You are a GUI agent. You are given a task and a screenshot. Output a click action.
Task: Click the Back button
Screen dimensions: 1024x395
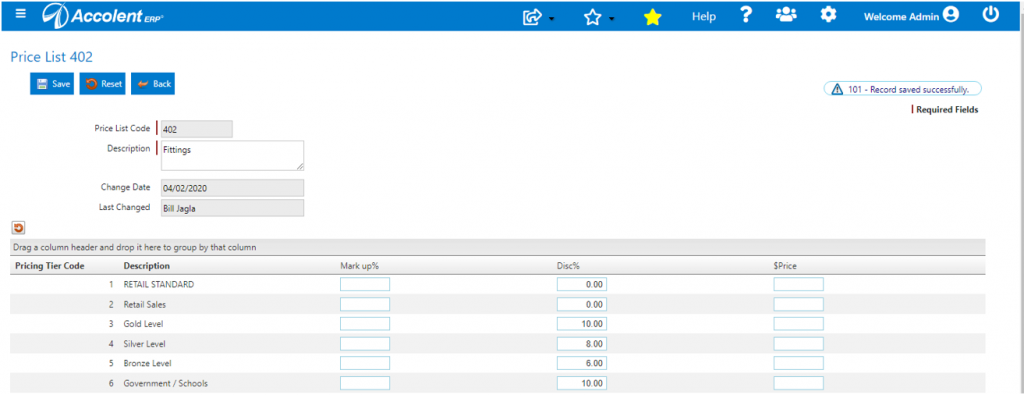pyautogui.click(x=153, y=84)
